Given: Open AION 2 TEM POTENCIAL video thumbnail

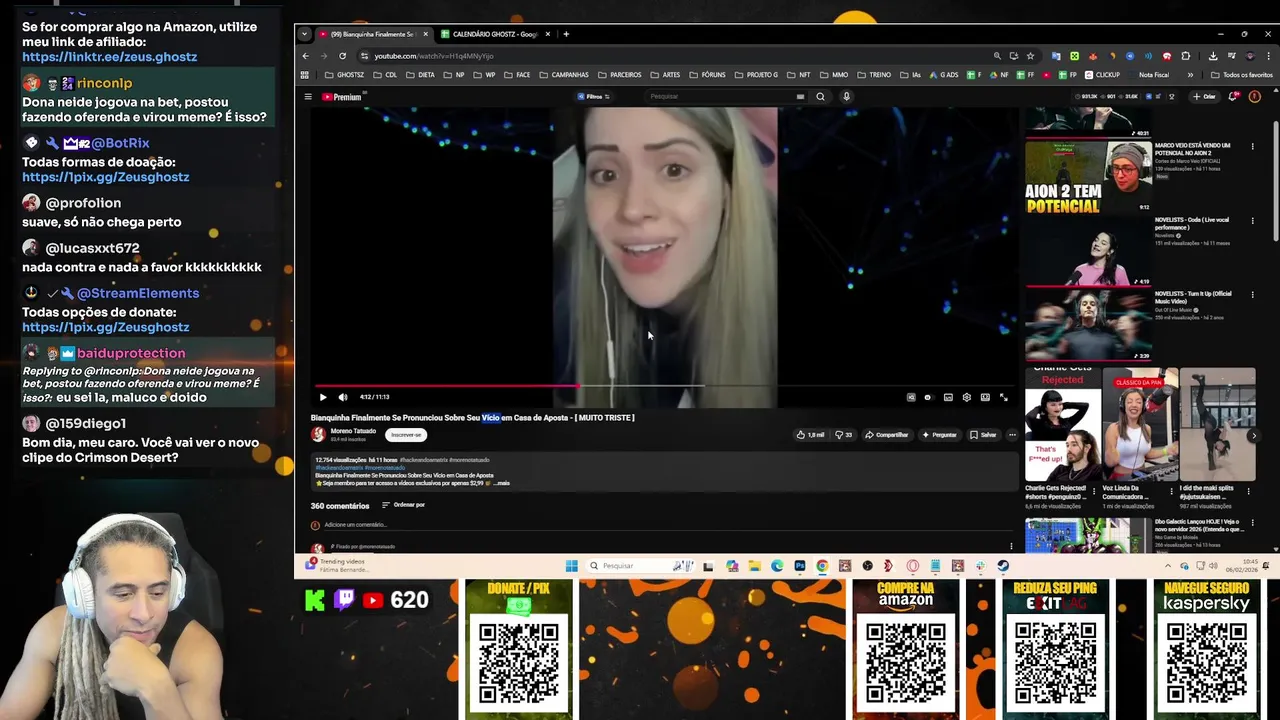Looking at the screenshot, I should coord(1088,177).
